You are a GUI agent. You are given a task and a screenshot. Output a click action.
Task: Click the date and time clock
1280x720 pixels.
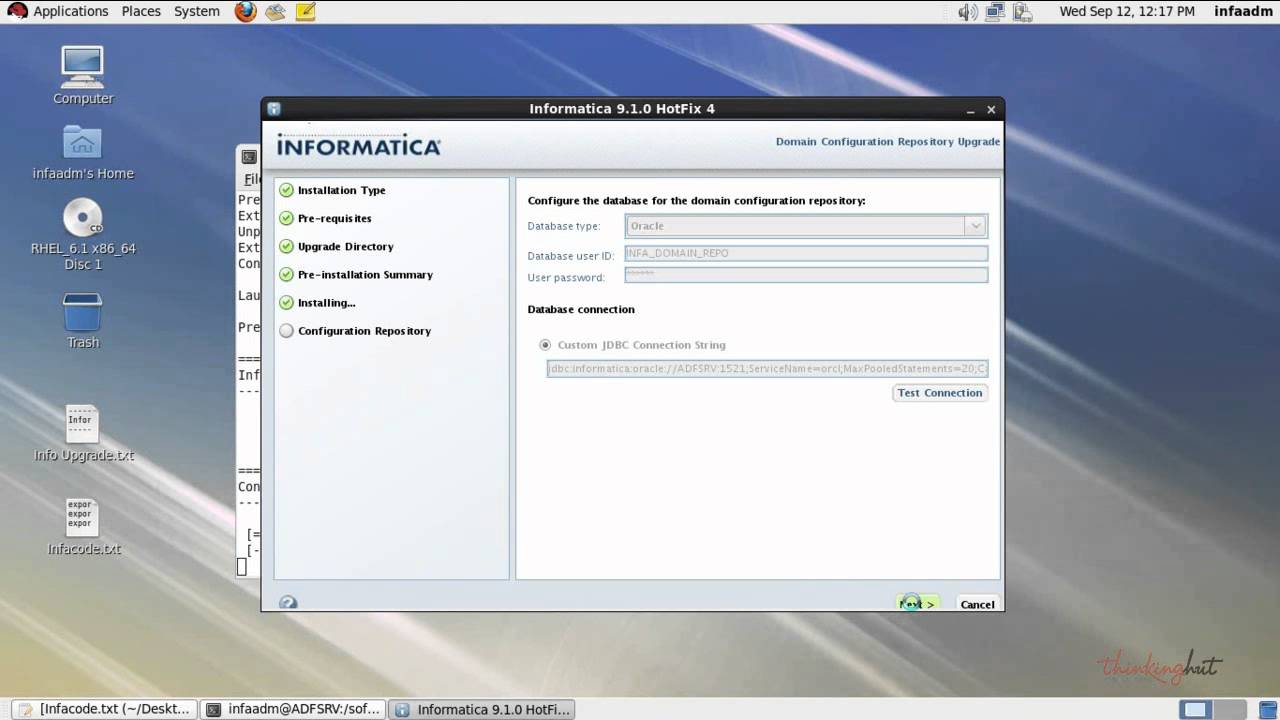tap(1127, 11)
